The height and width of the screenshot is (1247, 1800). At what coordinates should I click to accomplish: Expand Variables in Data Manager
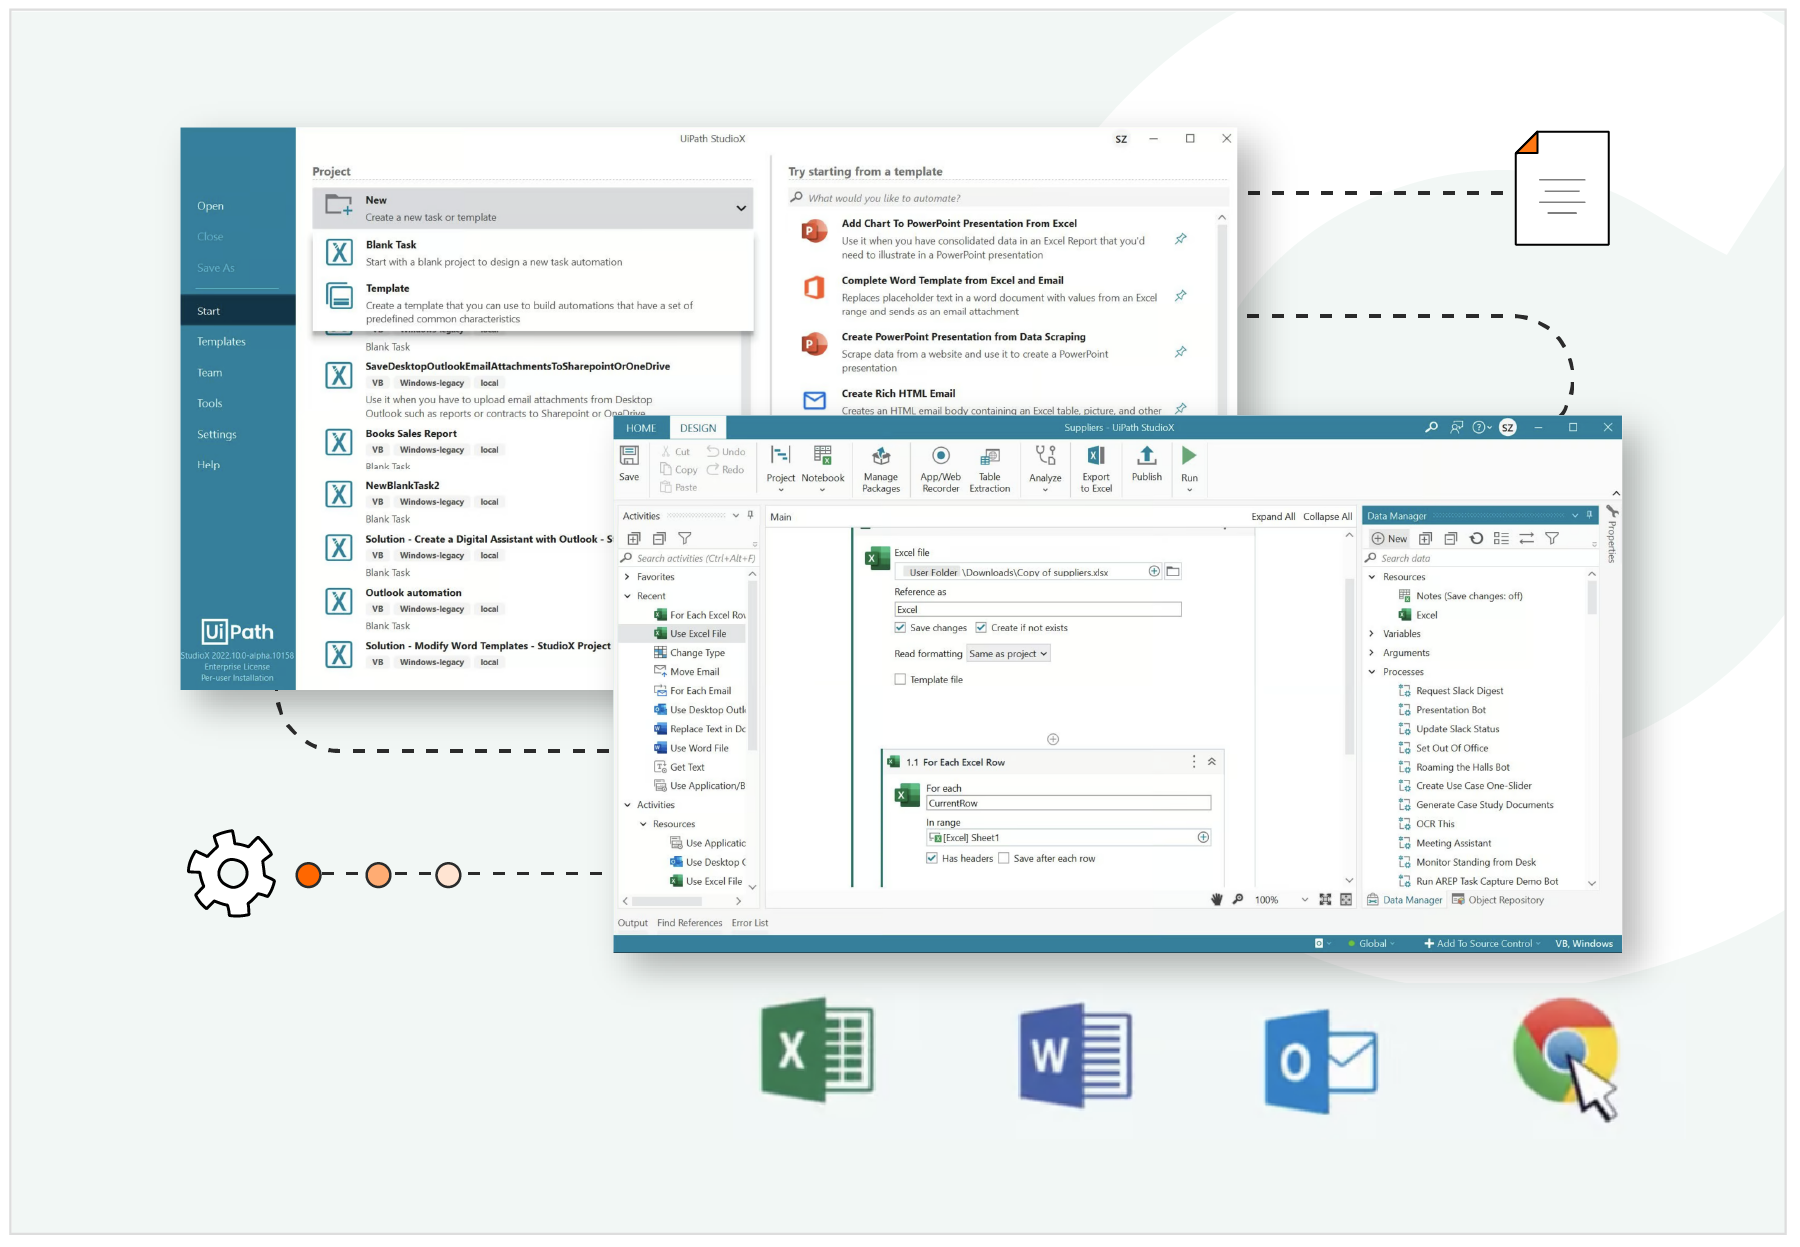pyautogui.click(x=1372, y=634)
